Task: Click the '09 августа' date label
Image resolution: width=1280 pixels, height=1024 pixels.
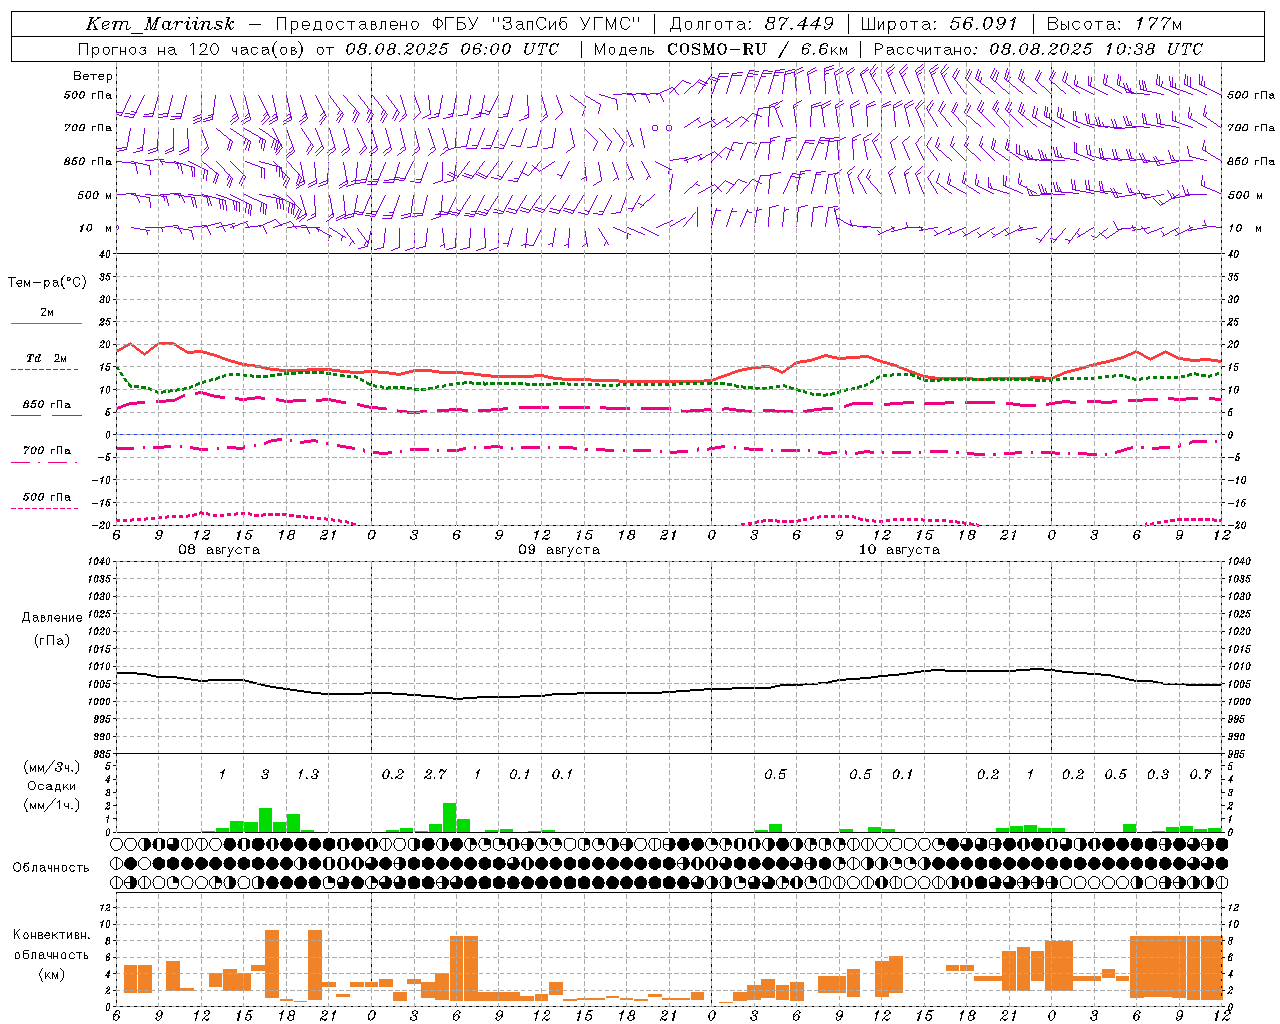Action: [559, 550]
